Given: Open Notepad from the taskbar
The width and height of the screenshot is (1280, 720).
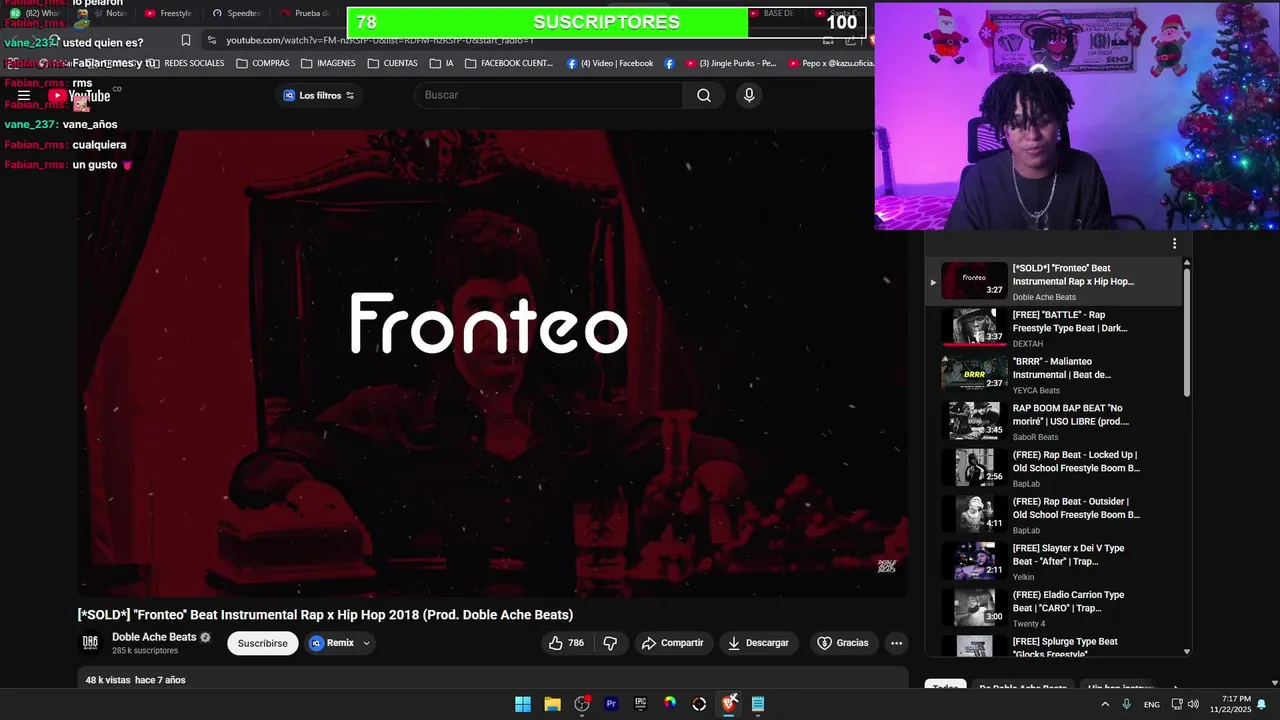Looking at the screenshot, I should click(x=758, y=704).
